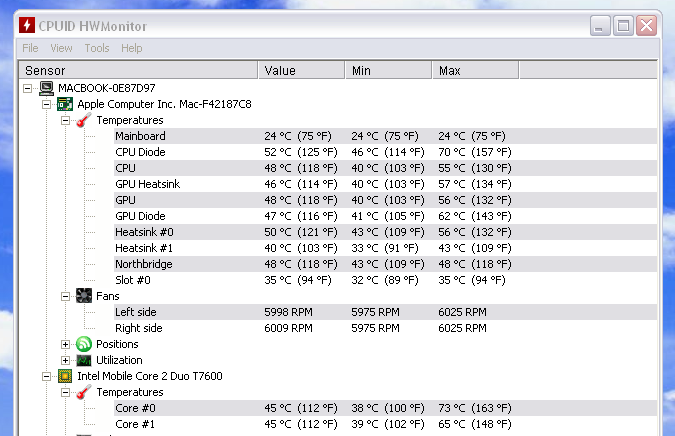675x436 pixels.
Task: Click the Positions group label
Action: coord(117,344)
